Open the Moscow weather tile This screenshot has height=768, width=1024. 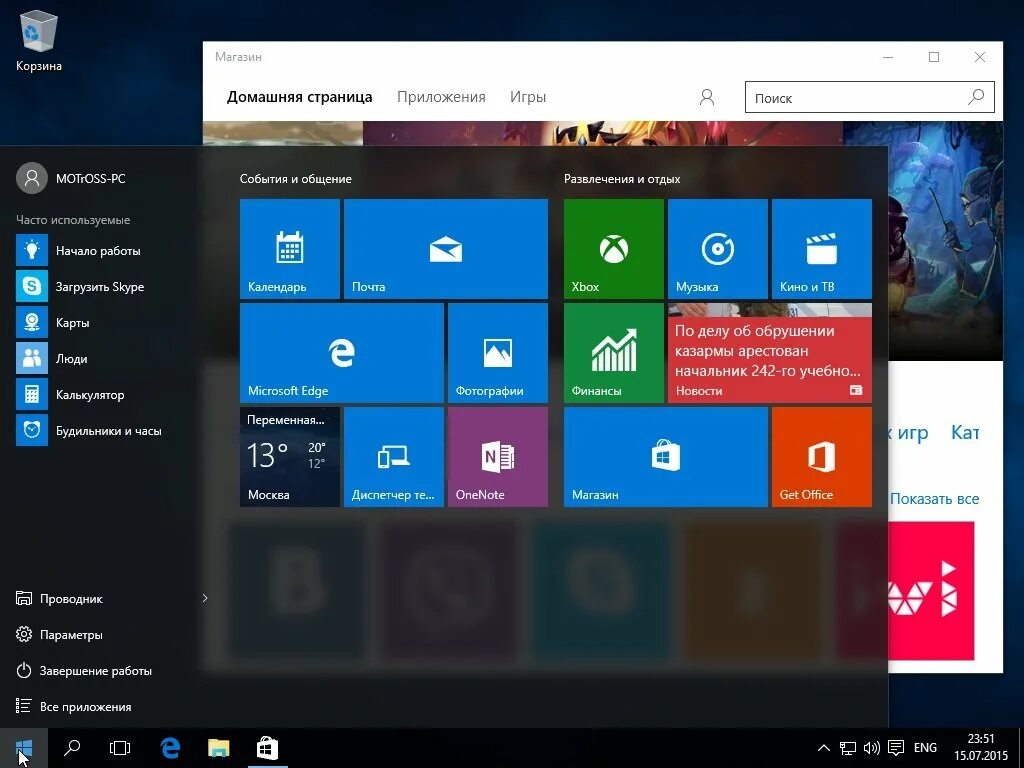coord(289,456)
